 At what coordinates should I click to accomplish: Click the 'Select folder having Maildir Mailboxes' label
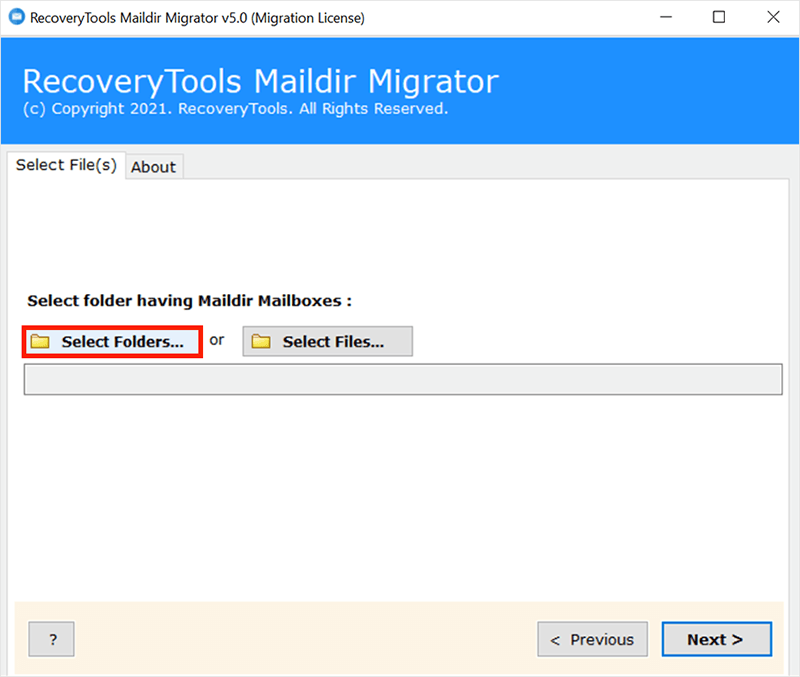coord(189,301)
